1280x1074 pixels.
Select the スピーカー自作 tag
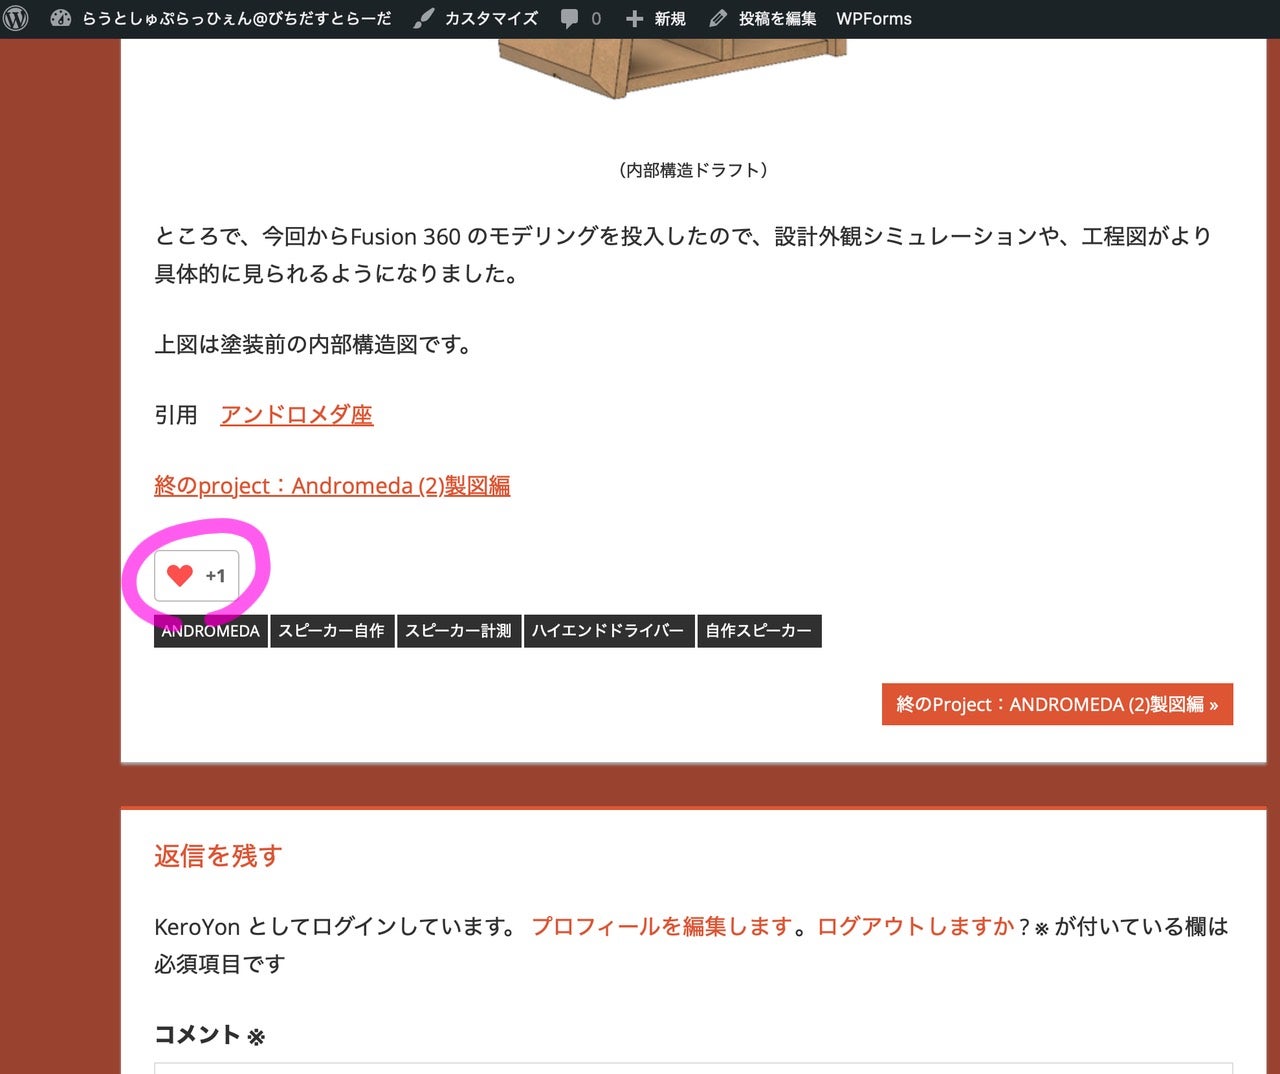[x=331, y=631]
